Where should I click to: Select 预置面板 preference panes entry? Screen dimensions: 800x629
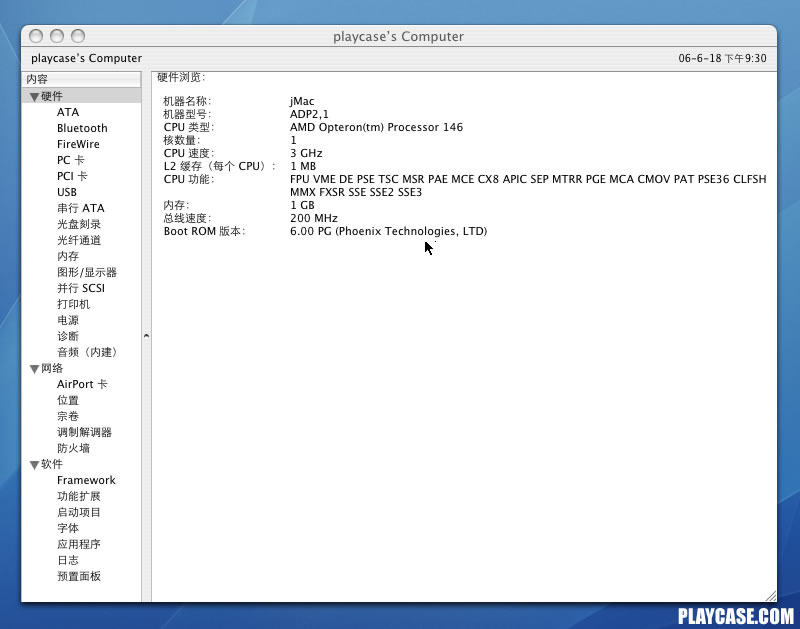point(79,576)
